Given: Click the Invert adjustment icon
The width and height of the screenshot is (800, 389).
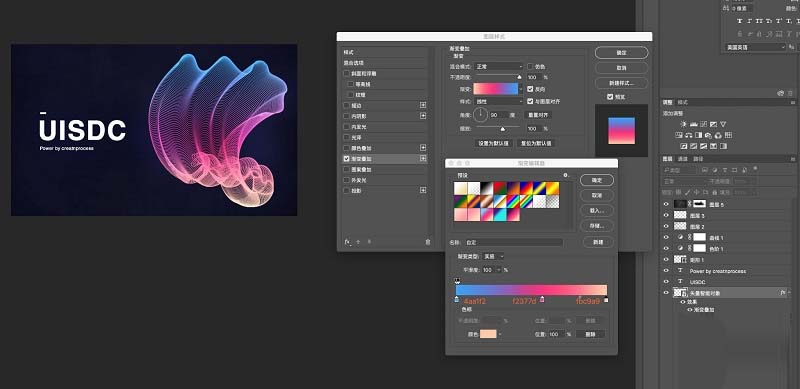Looking at the screenshot, I should [684, 146].
